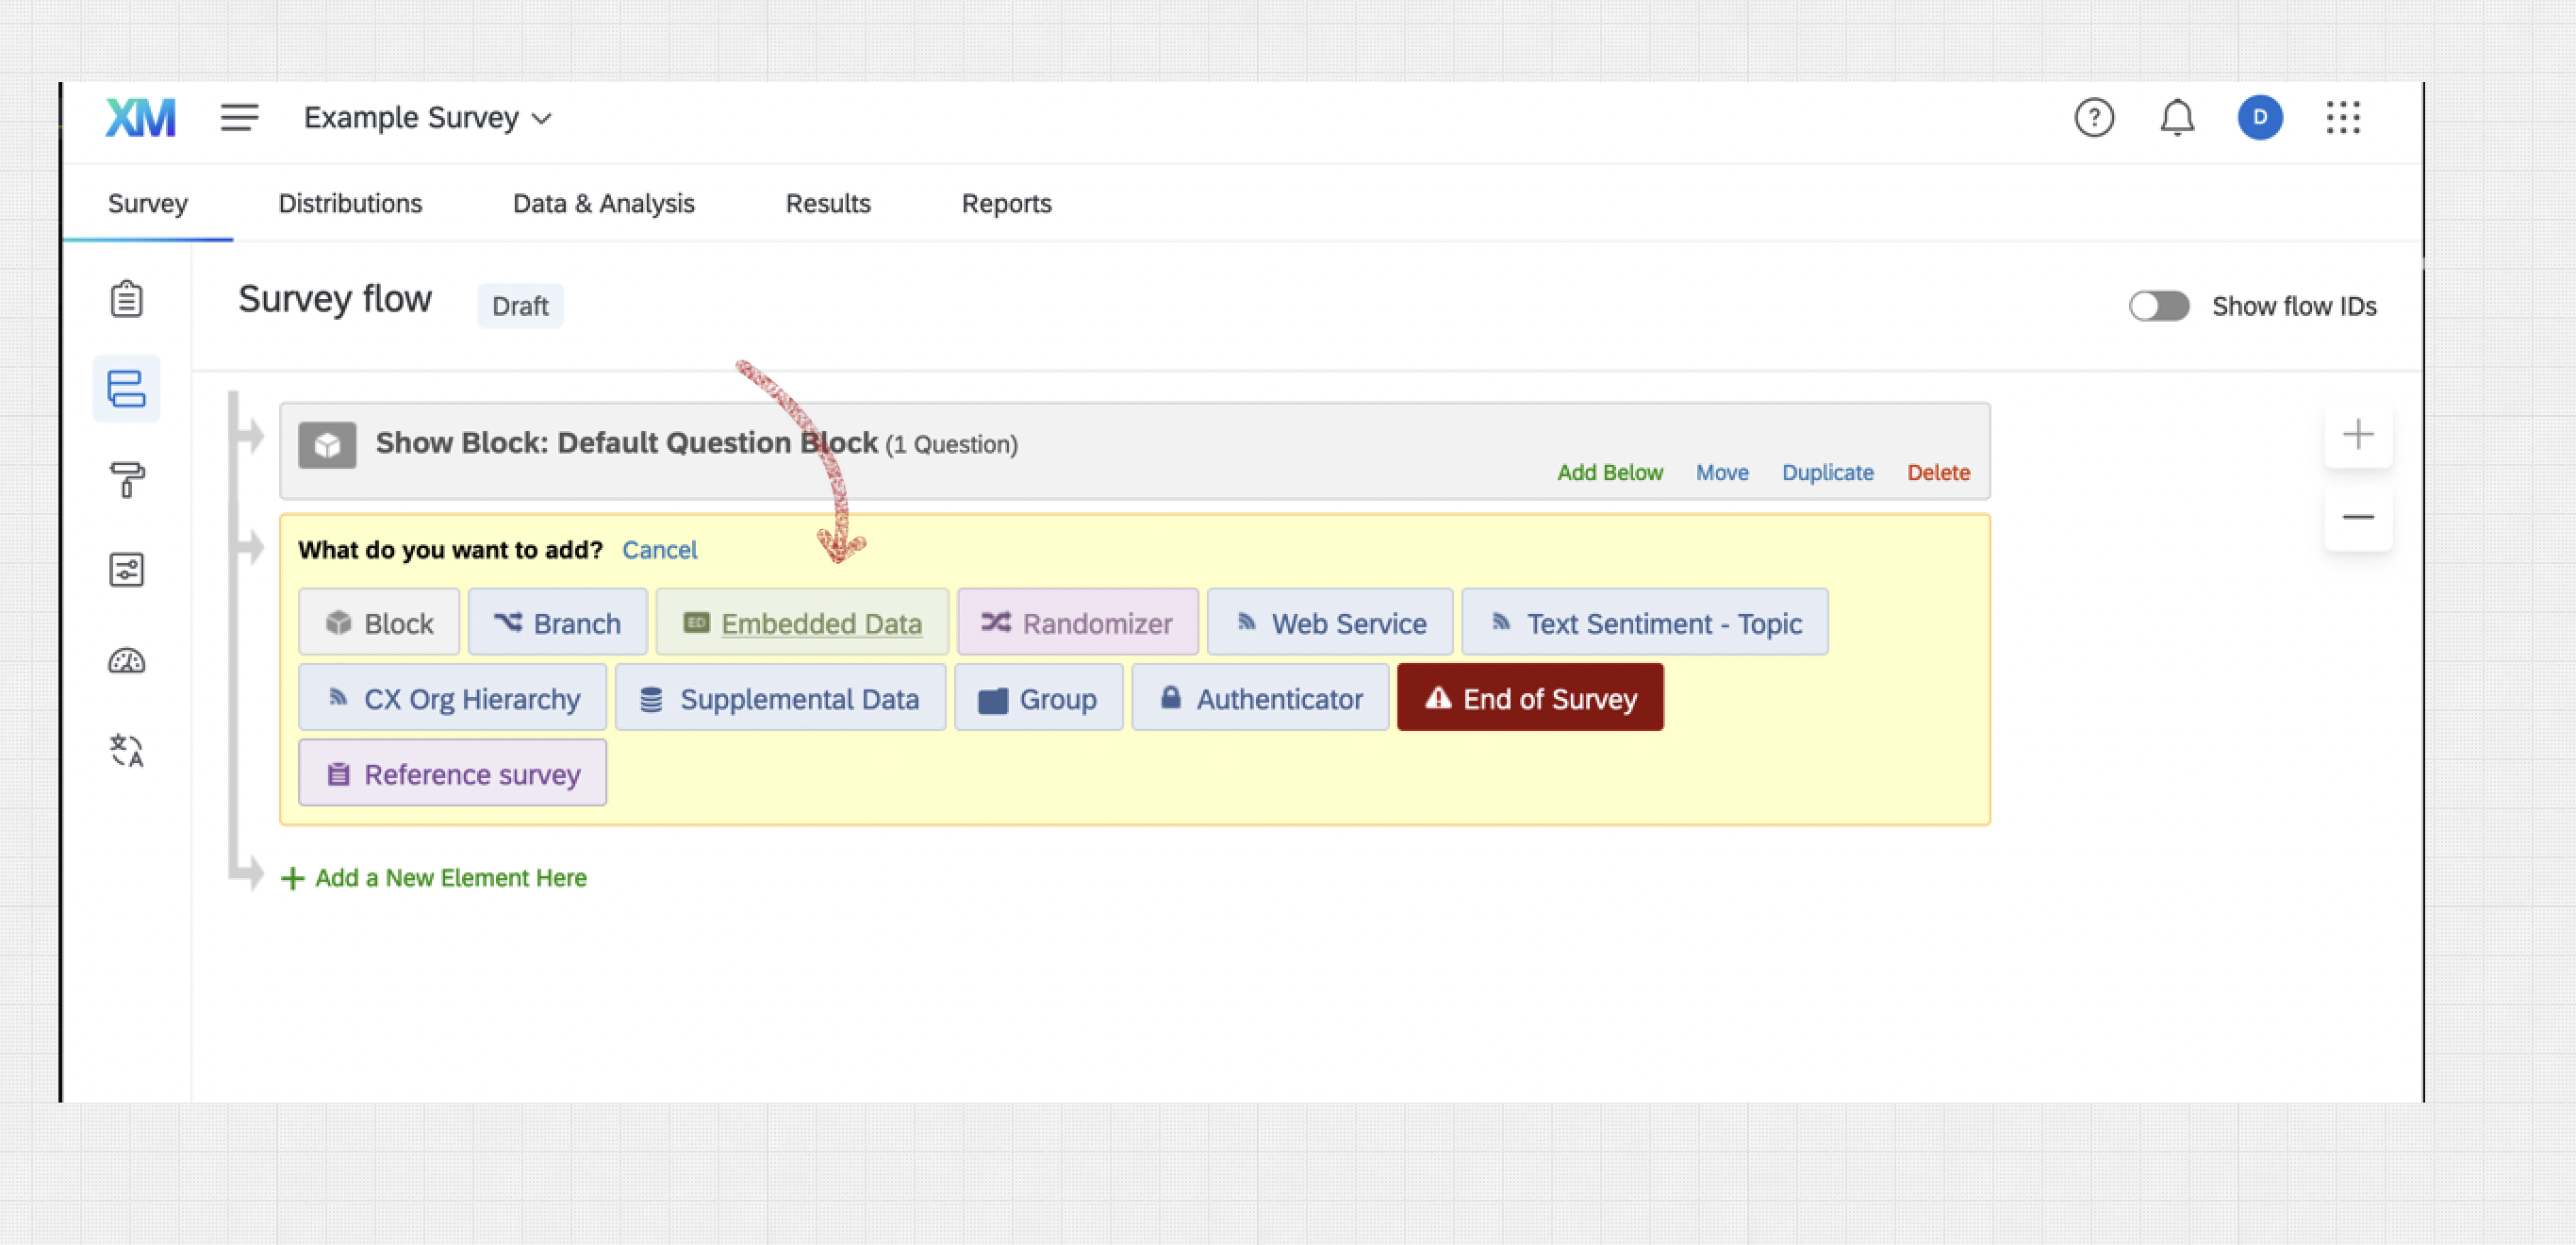Click Cancel next to add prompt
This screenshot has width=2576, height=1245.
point(659,550)
